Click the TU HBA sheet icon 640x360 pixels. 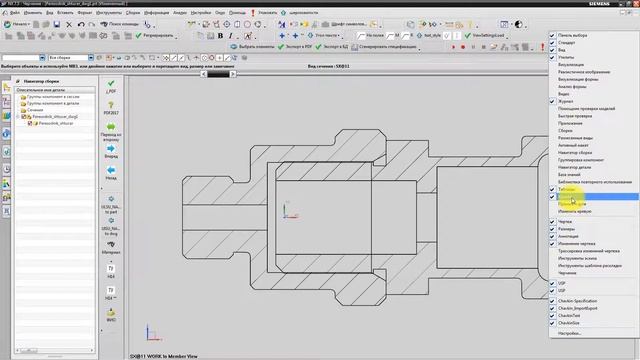point(111,269)
